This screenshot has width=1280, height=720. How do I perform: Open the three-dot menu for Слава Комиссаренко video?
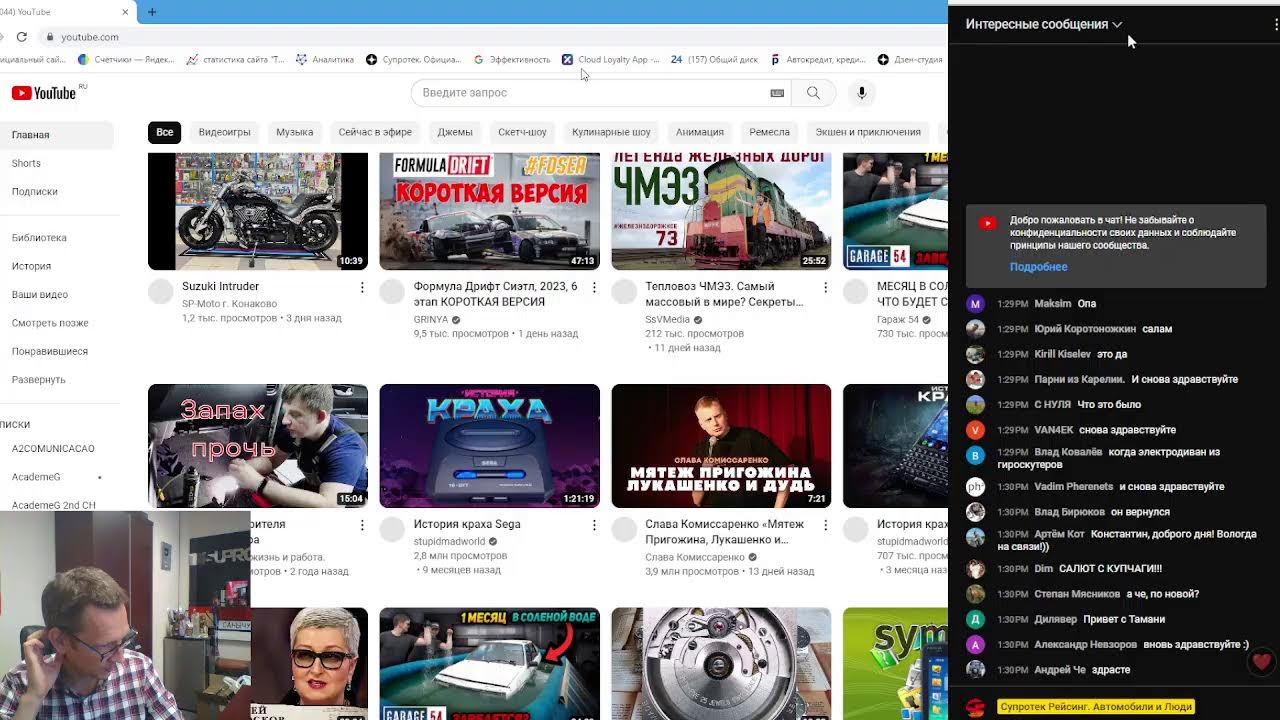825,525
